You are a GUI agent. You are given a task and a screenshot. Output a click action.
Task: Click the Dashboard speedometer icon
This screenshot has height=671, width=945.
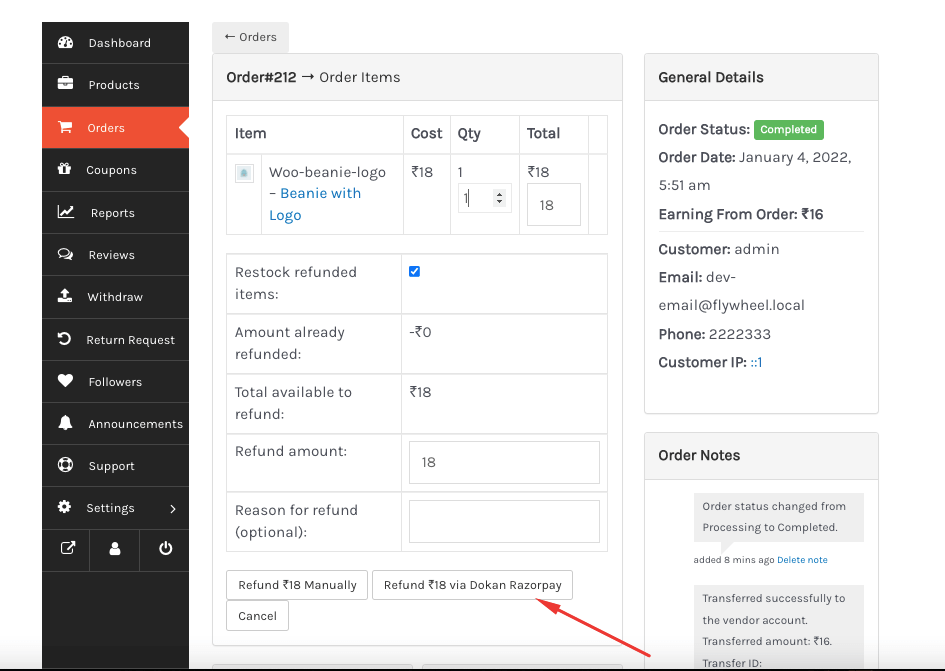pos(66,43)
